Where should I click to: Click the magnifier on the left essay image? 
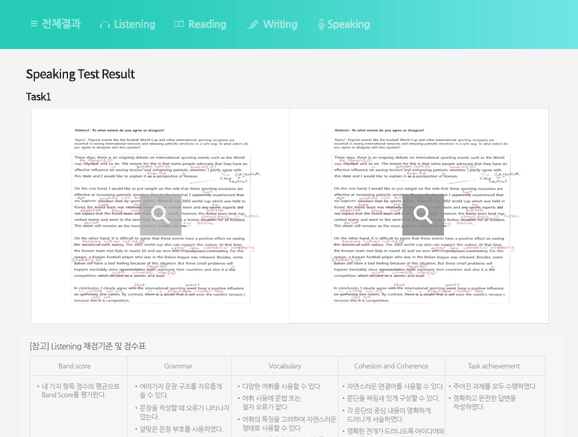(x=161, y=215)
